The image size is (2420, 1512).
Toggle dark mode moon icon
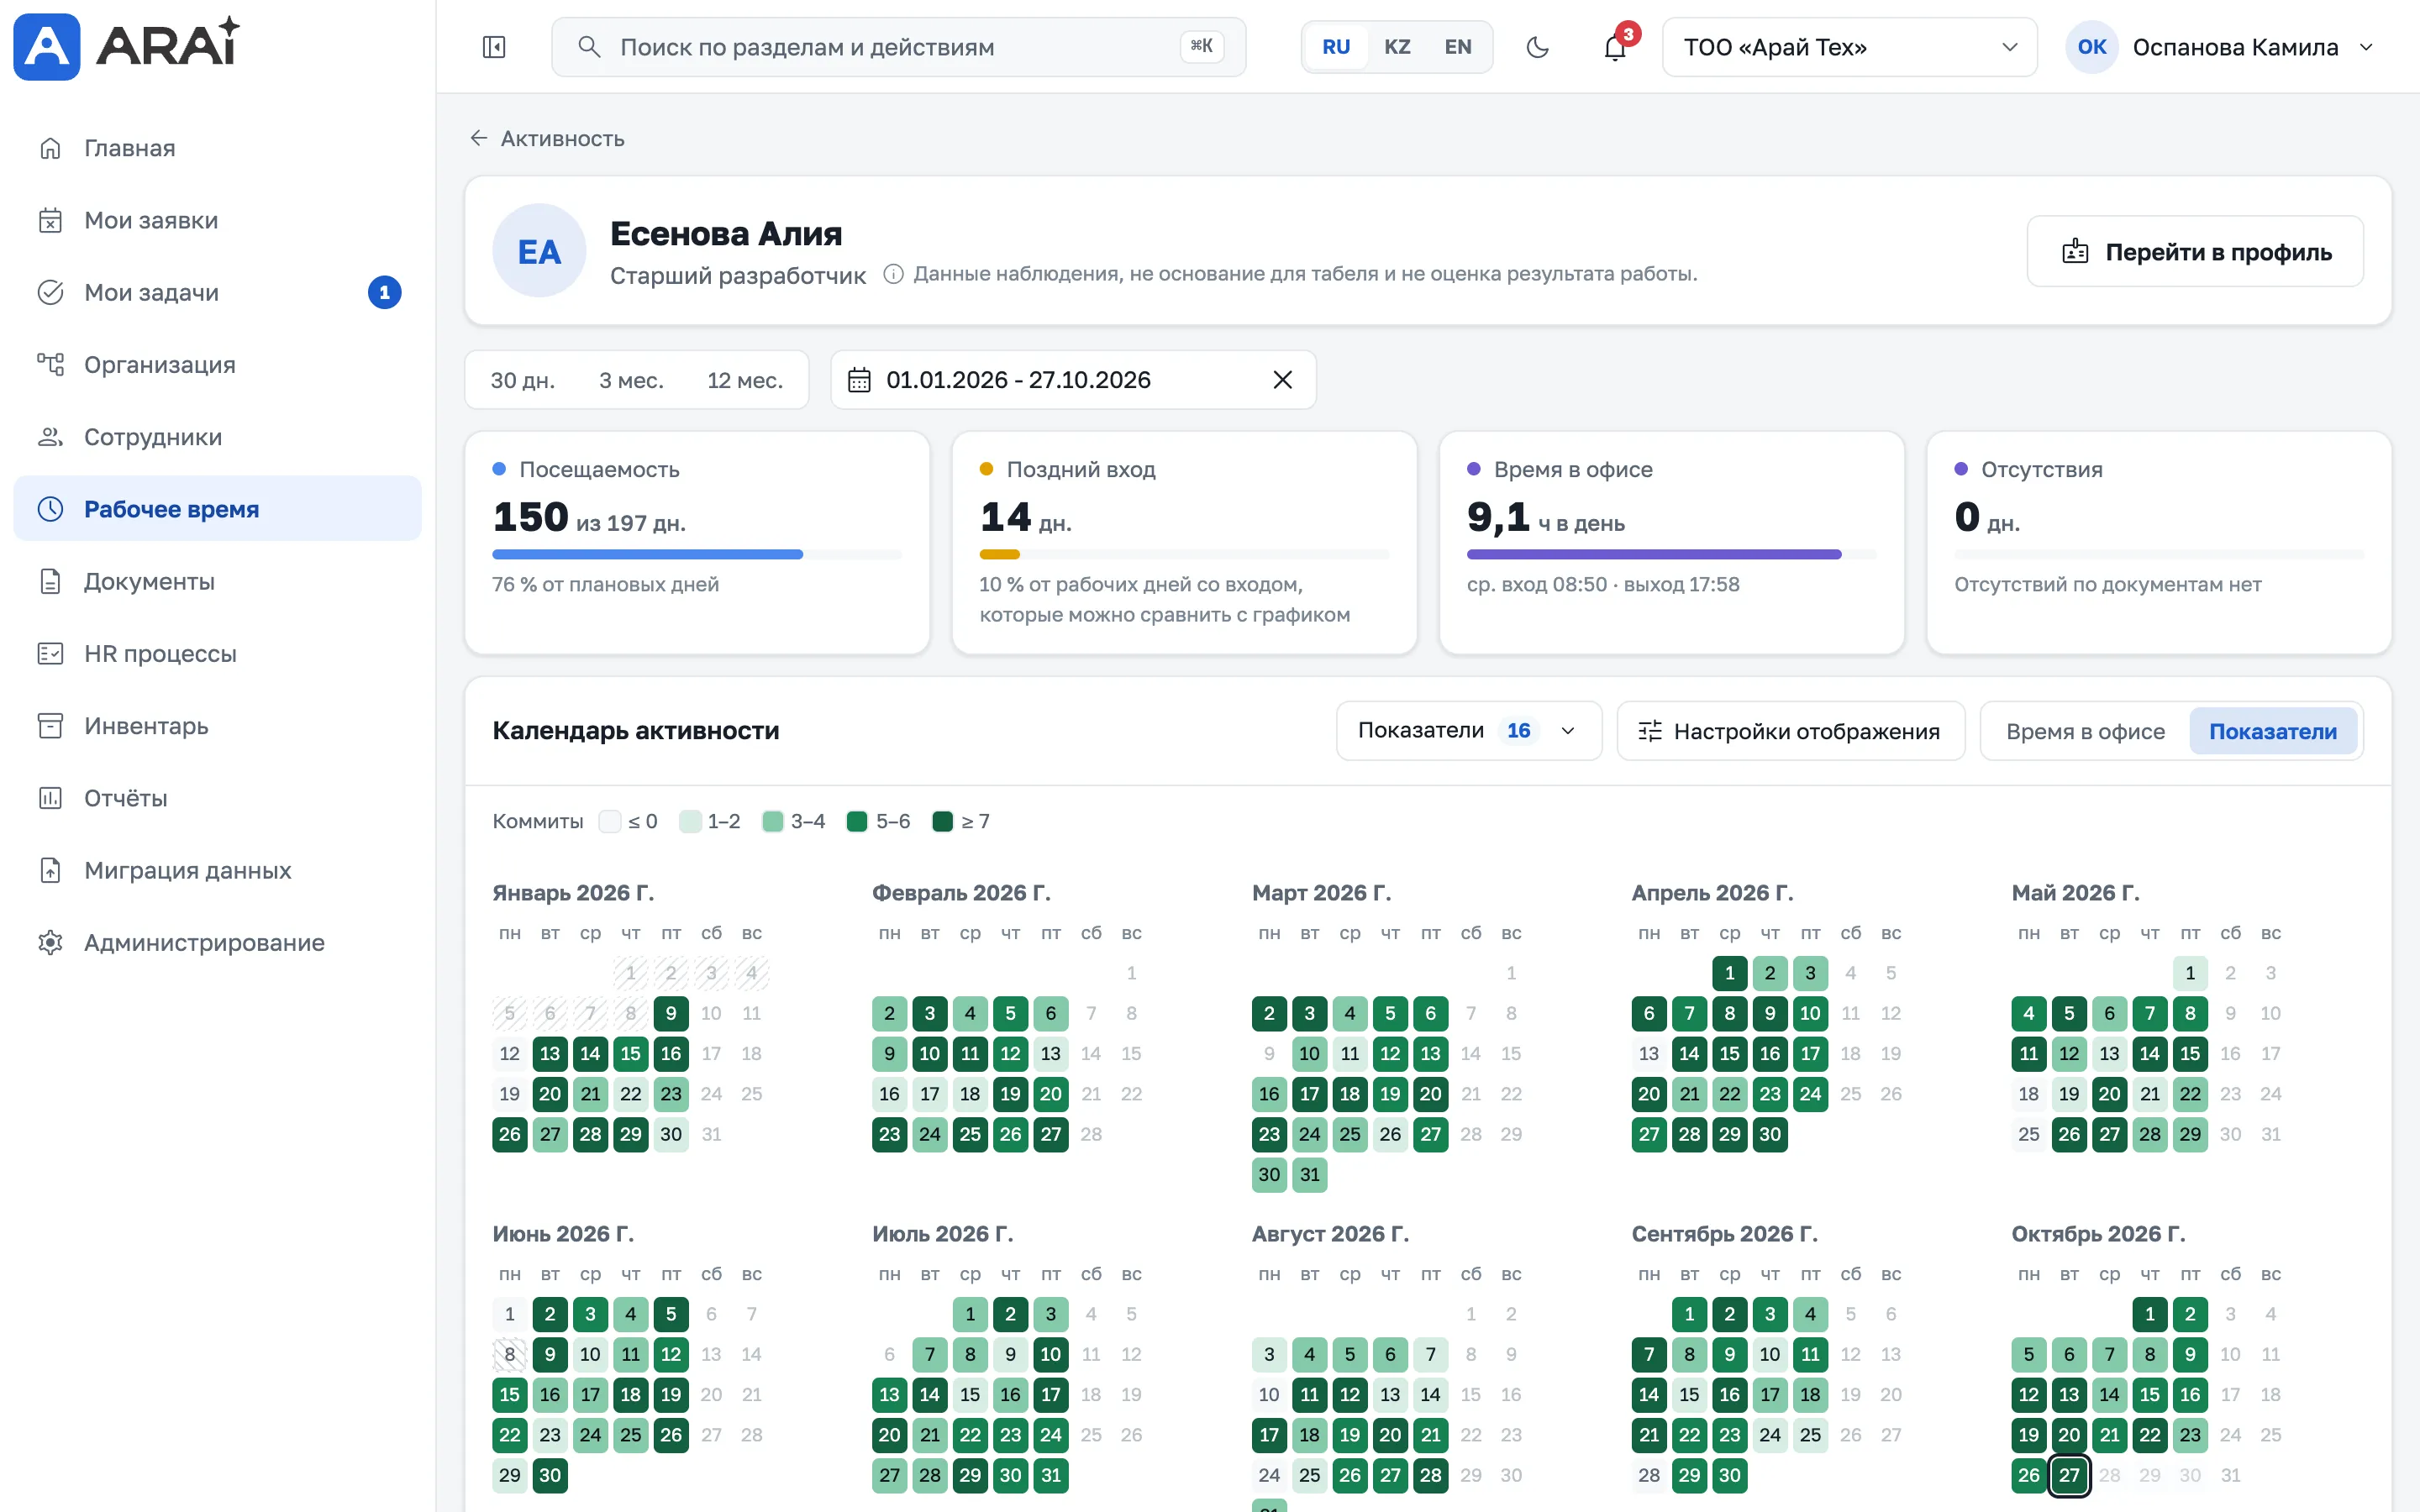pyautogui.click(x=1537, y=47)
